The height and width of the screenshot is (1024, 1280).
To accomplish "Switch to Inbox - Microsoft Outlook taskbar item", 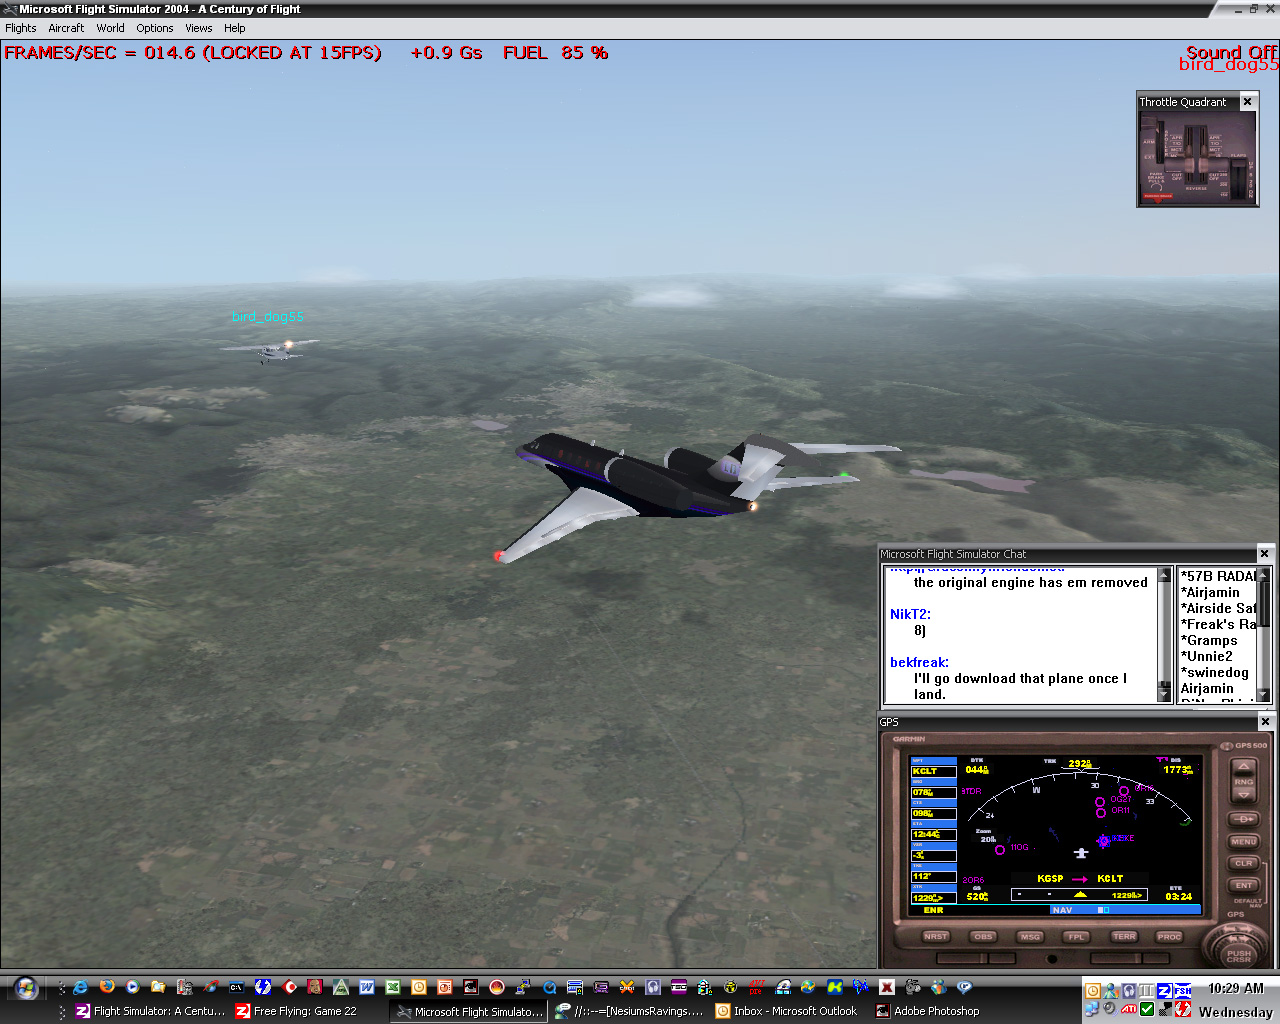I will point(786,1011).
